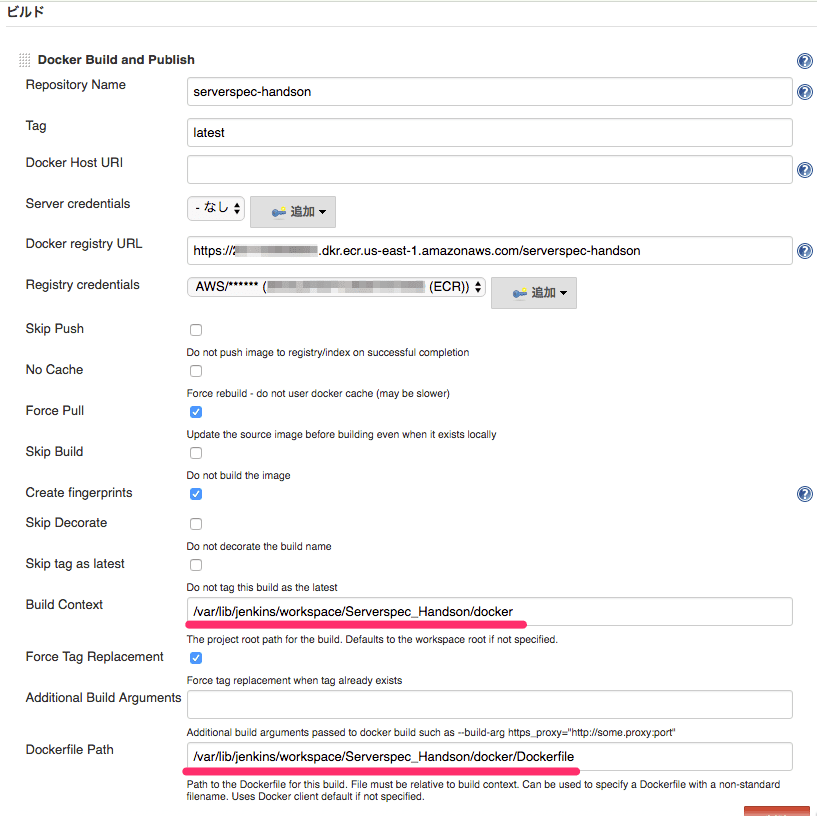Disable Force Tag Replacement
817x816 pixels.
coord(196,657)
